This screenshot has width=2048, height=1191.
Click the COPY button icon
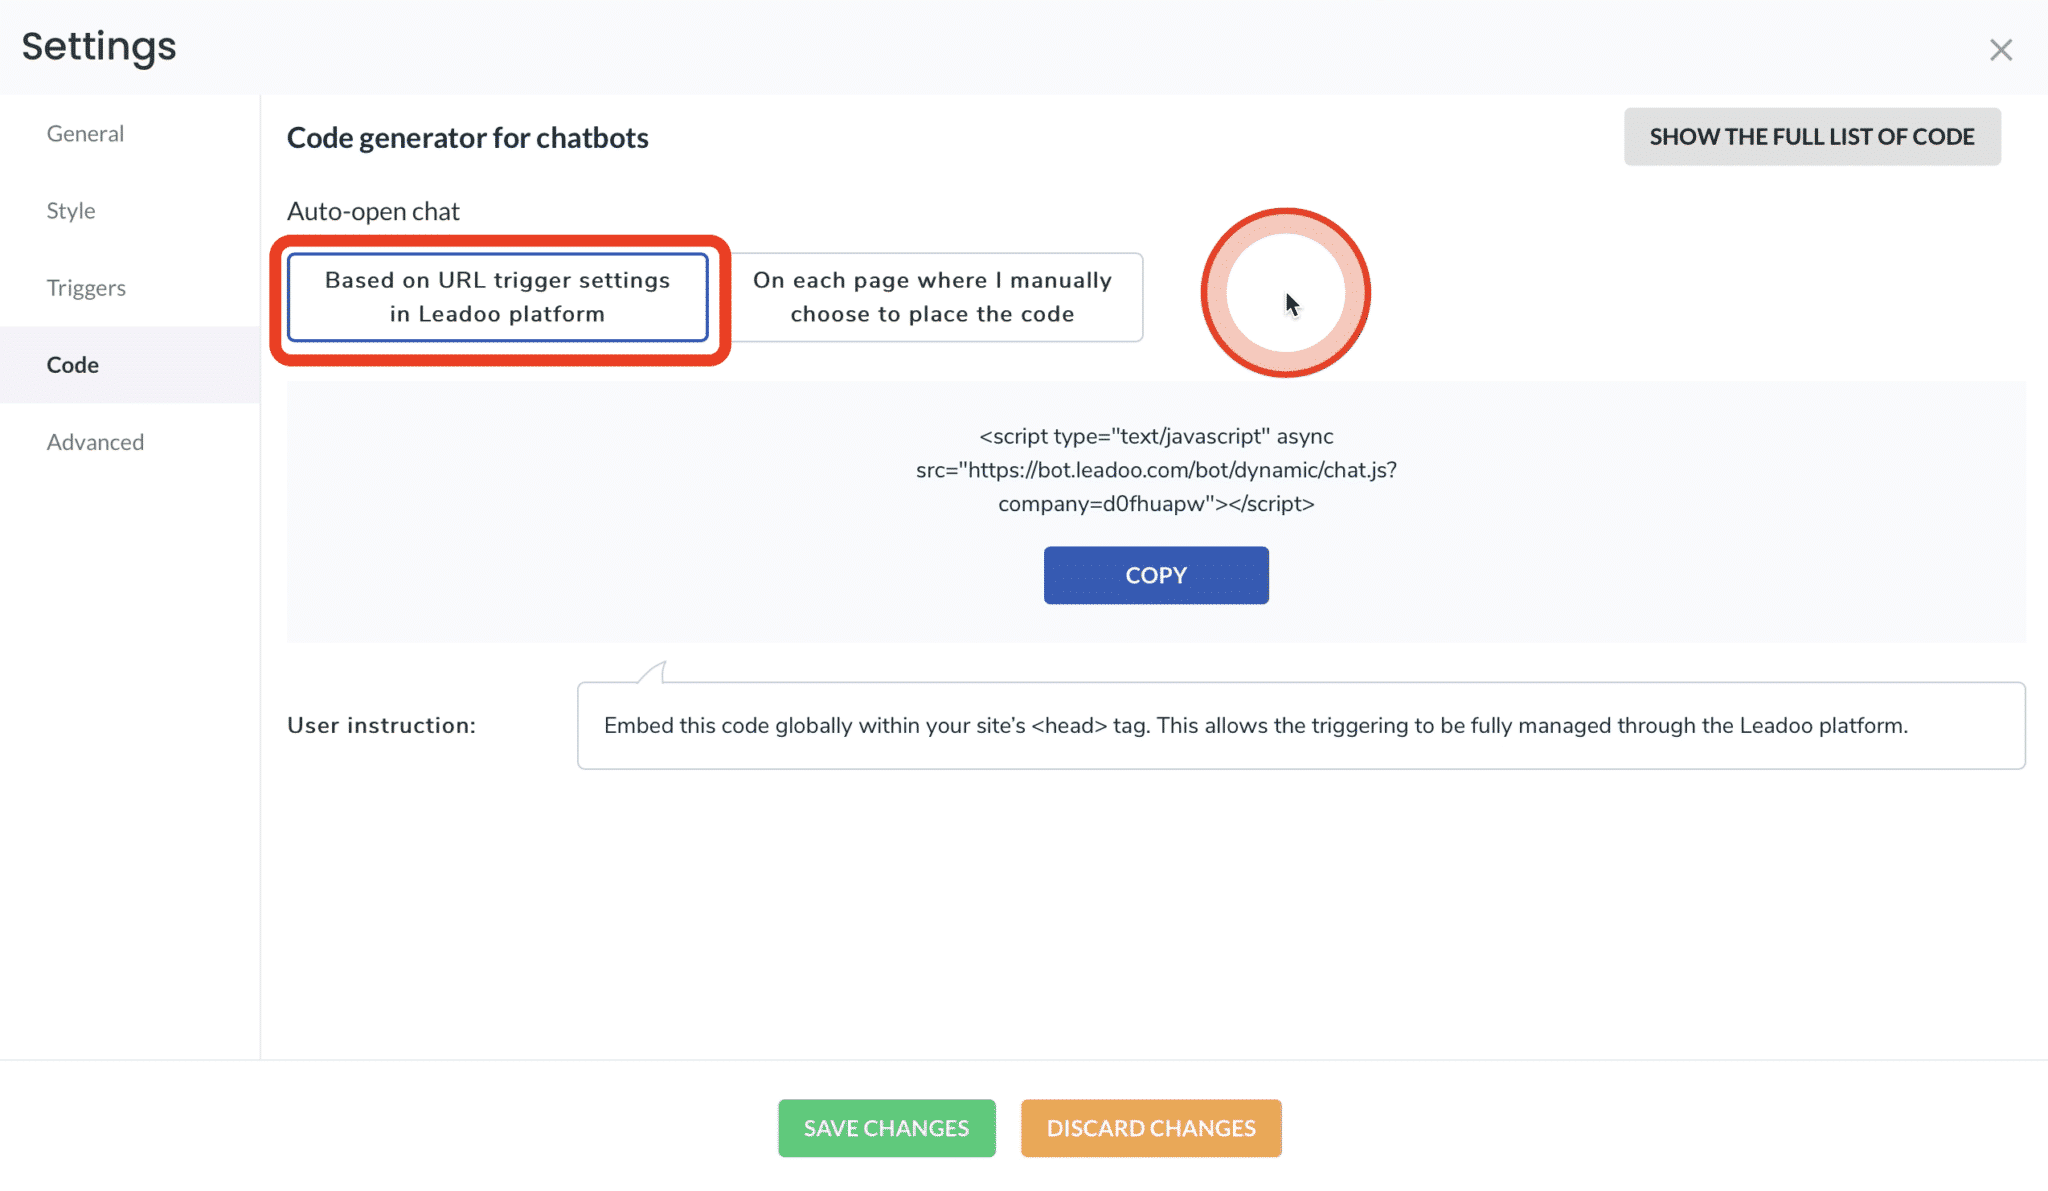[x=1157, y=574]
